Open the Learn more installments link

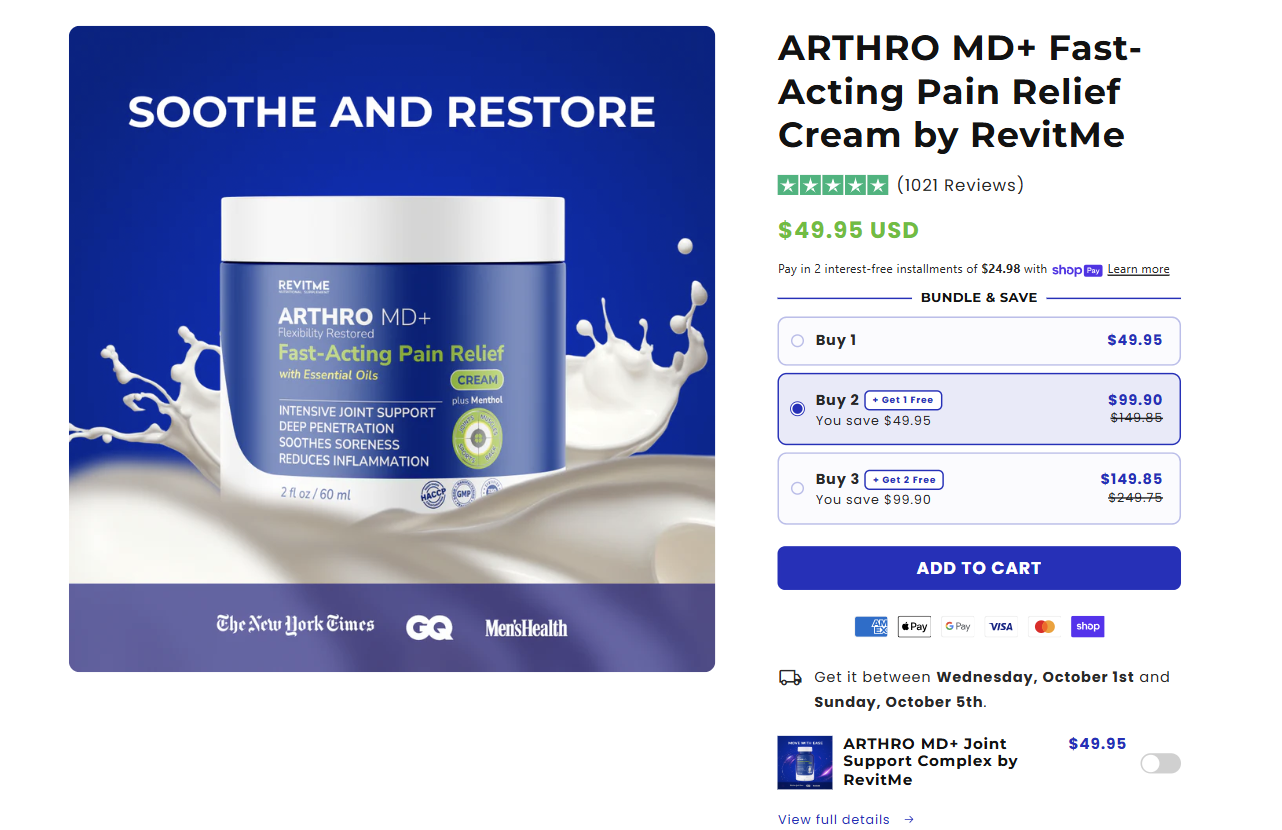[1138, 270]
